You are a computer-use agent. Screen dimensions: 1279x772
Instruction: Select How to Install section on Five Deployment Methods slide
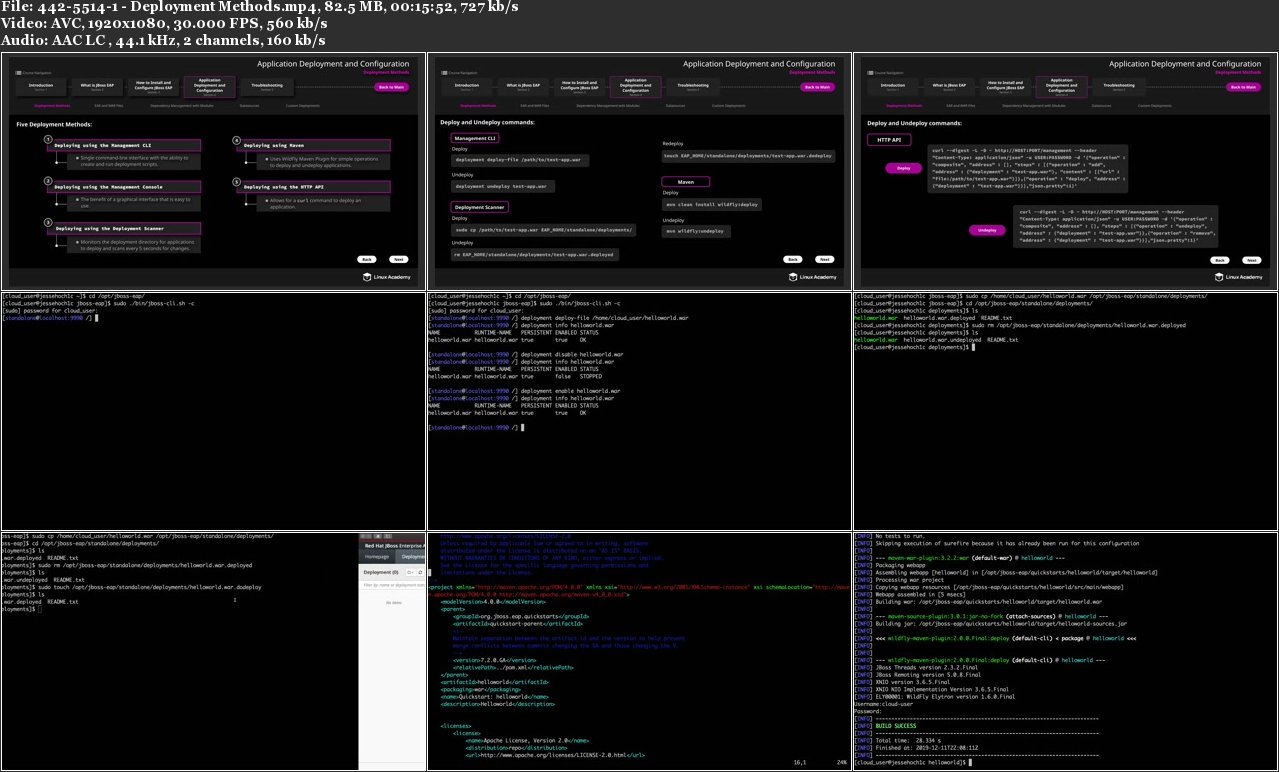tap(153, 87)
